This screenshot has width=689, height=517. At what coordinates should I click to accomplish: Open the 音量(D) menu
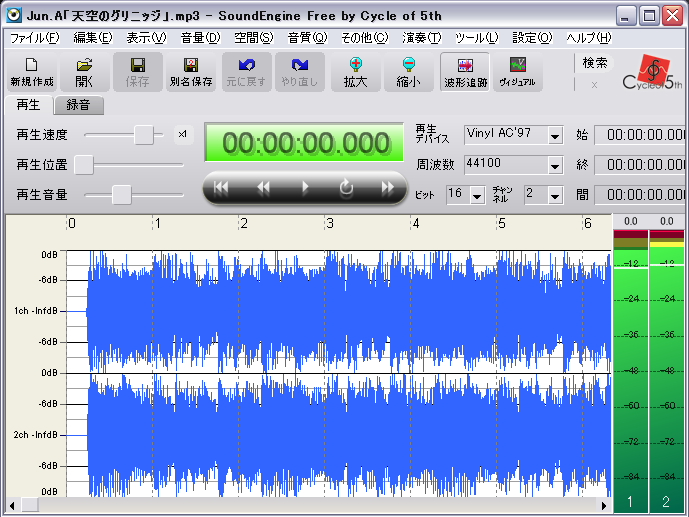pyautogui.click(x=200, y=38)
